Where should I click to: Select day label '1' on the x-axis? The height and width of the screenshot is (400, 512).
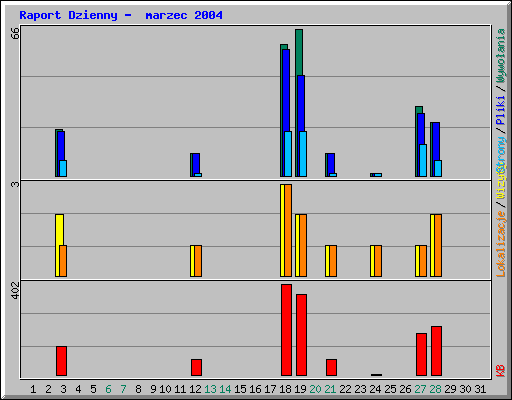pyautogui.click(x=33, y=389)
